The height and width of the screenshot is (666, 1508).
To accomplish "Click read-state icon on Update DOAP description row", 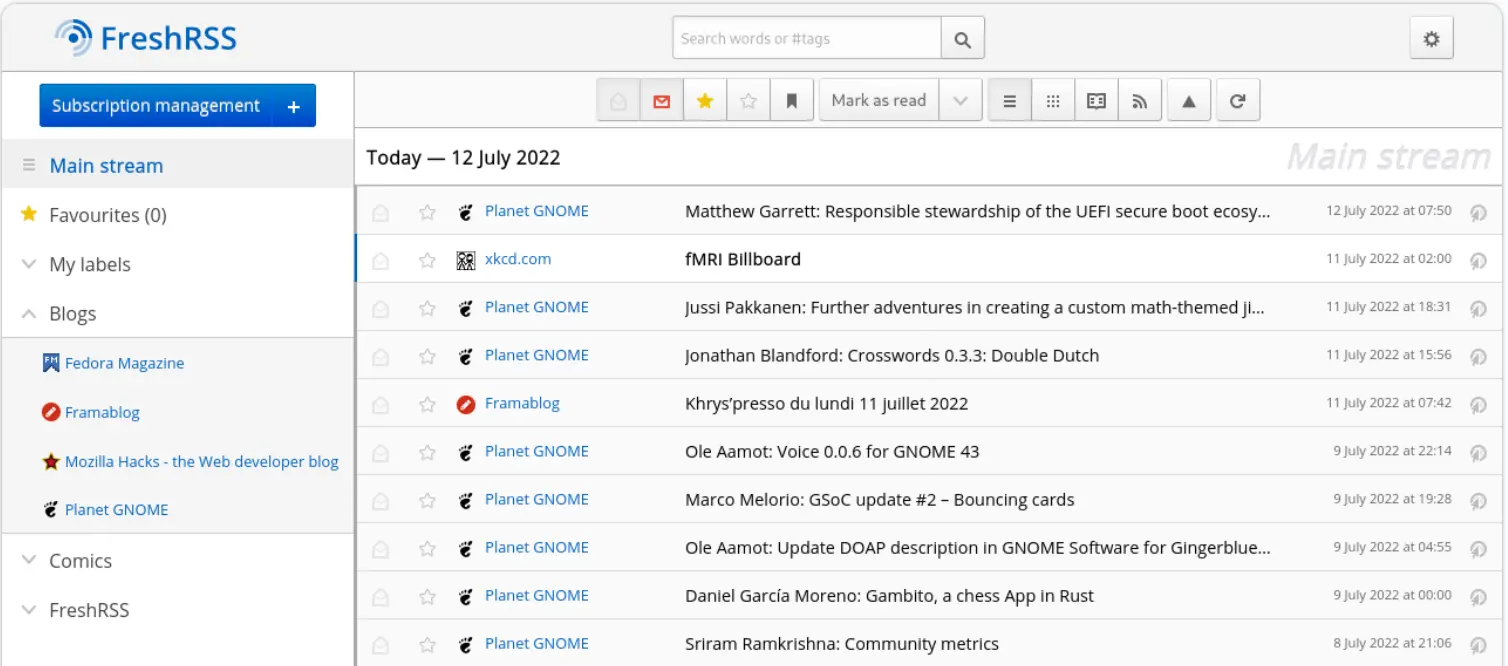I will pyautogui.click(x=380, y=548).
